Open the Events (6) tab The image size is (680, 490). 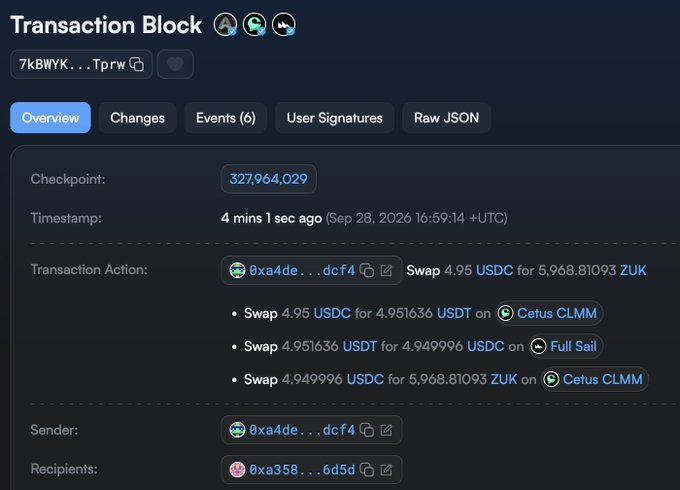click(x=226, y=118)
